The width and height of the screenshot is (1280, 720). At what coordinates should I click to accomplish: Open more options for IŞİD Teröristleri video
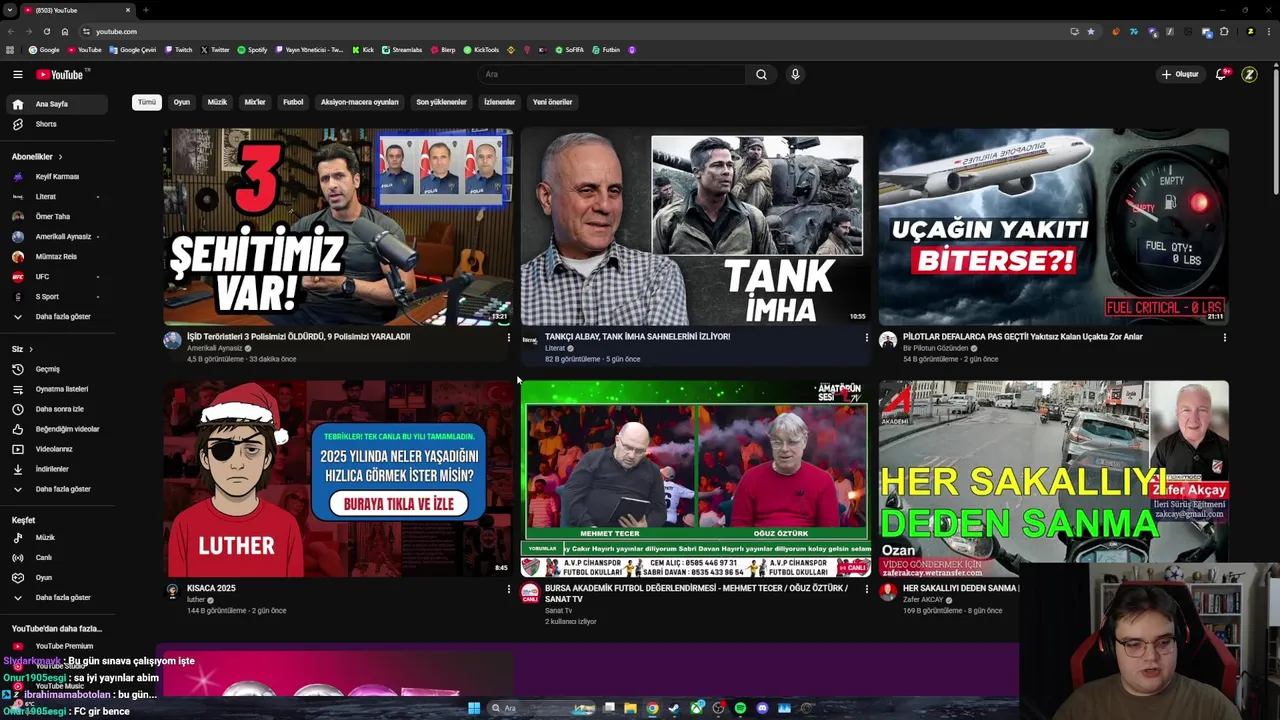(508, 338)
